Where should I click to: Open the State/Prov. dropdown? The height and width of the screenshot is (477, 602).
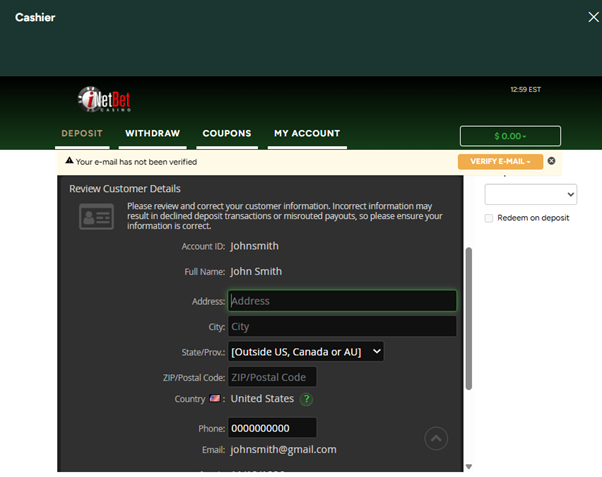306,351
